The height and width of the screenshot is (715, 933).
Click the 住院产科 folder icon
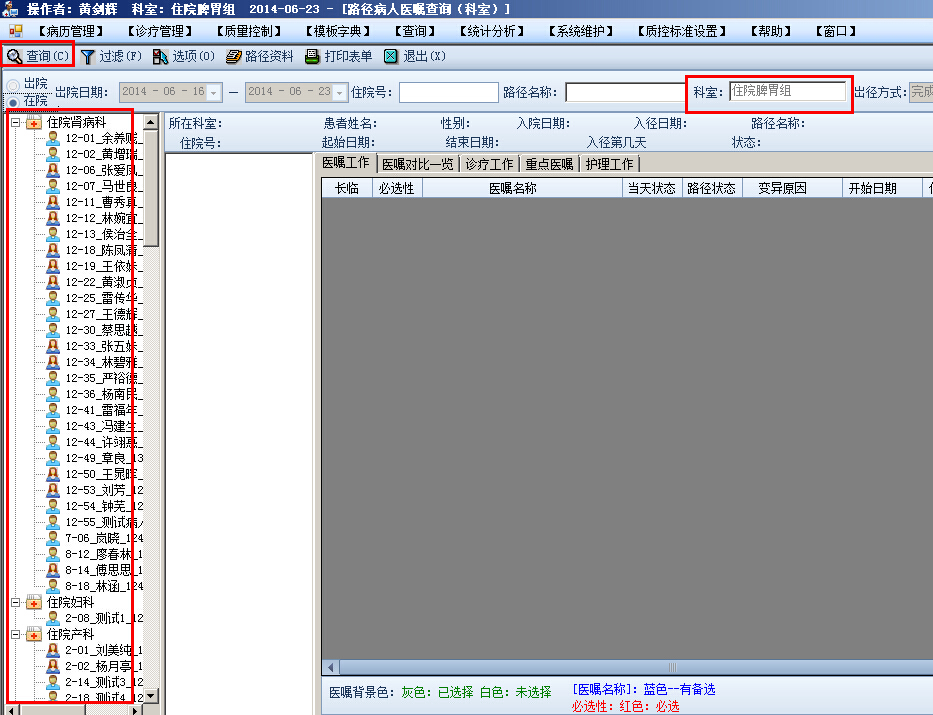[x=34, y=634]
